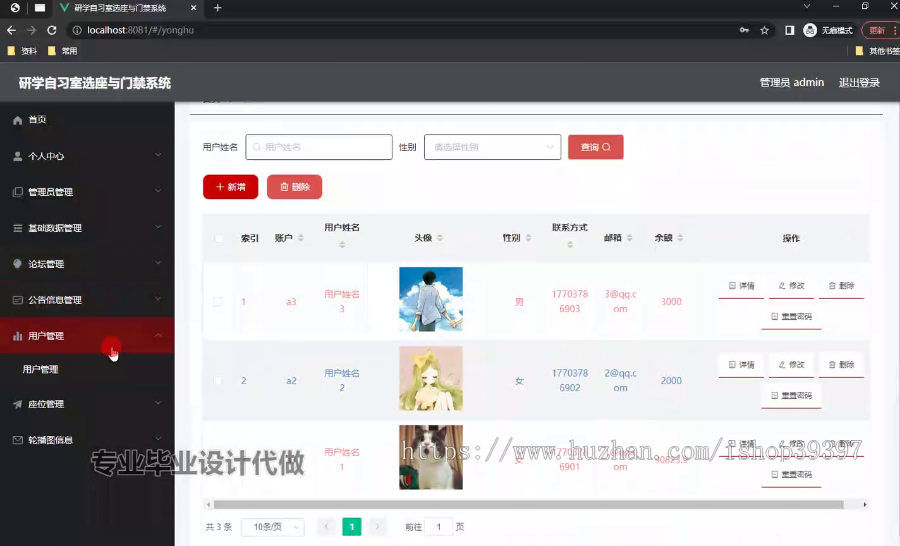Sort the table by 性别 column arrows
This screenshot has width=900, height=546.
click(528, 238)
